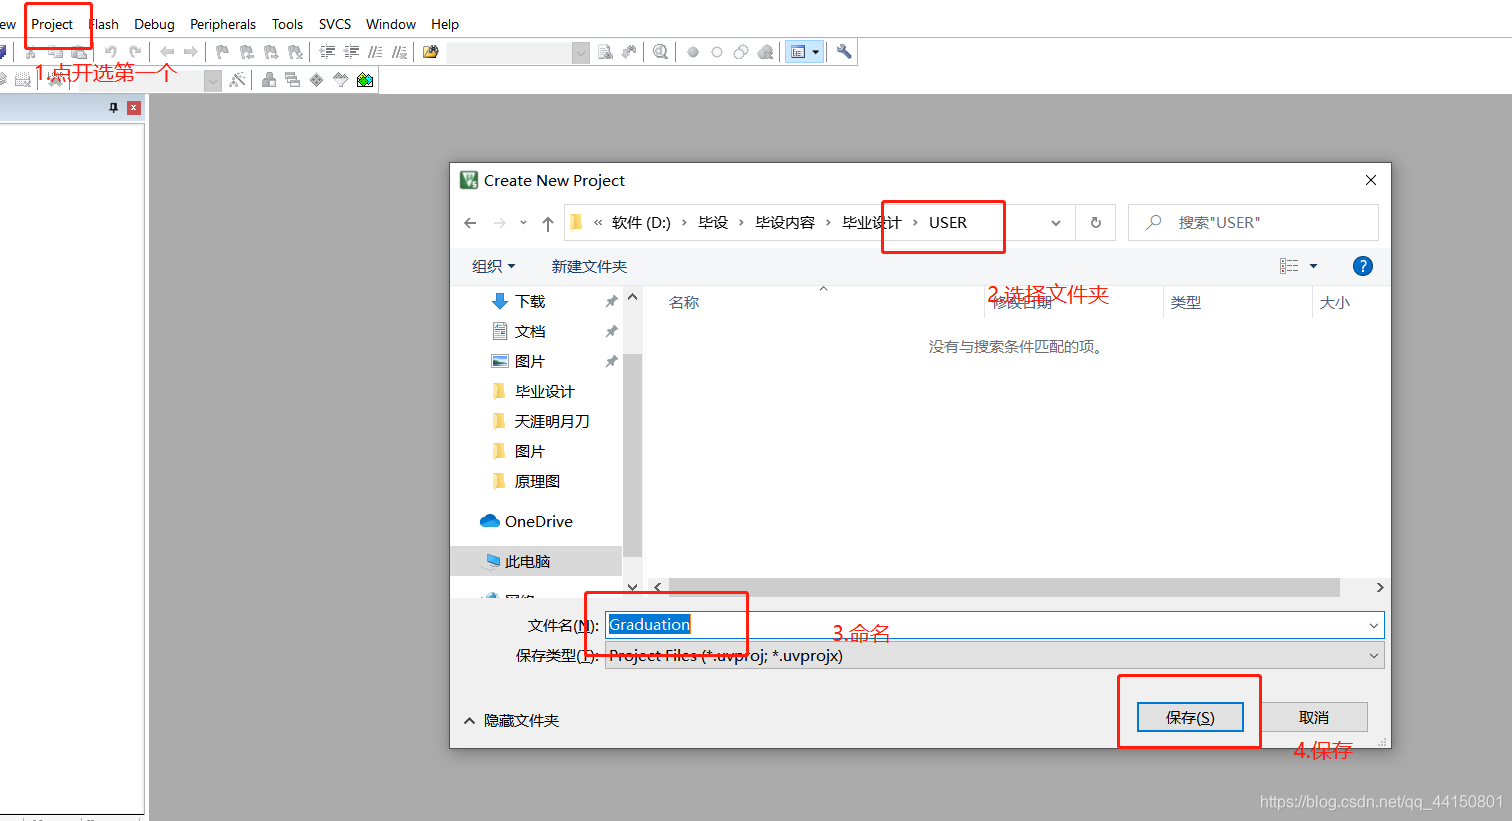Select 下载 in the navigation pane

click(531, 301)
